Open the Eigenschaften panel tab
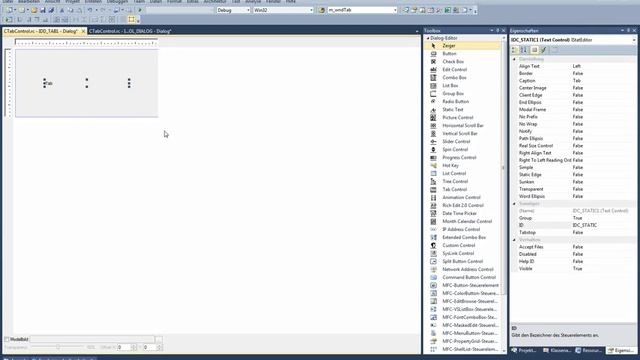640x360 pixels. pyautogui.click(x=620, y=351)
